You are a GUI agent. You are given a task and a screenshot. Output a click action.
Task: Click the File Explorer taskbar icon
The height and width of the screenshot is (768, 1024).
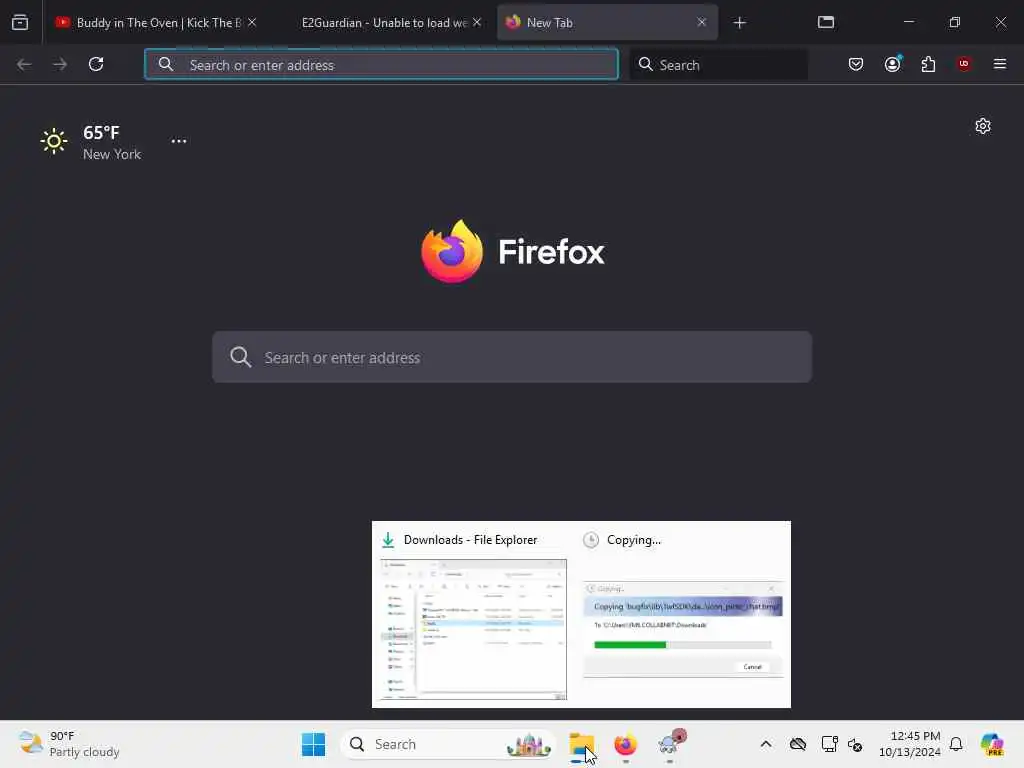[x=581, y=744]
